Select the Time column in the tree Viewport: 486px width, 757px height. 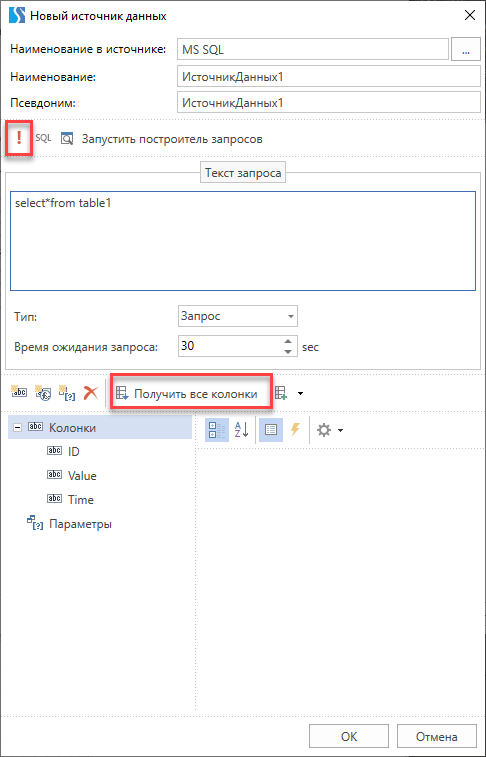point(81,500)
